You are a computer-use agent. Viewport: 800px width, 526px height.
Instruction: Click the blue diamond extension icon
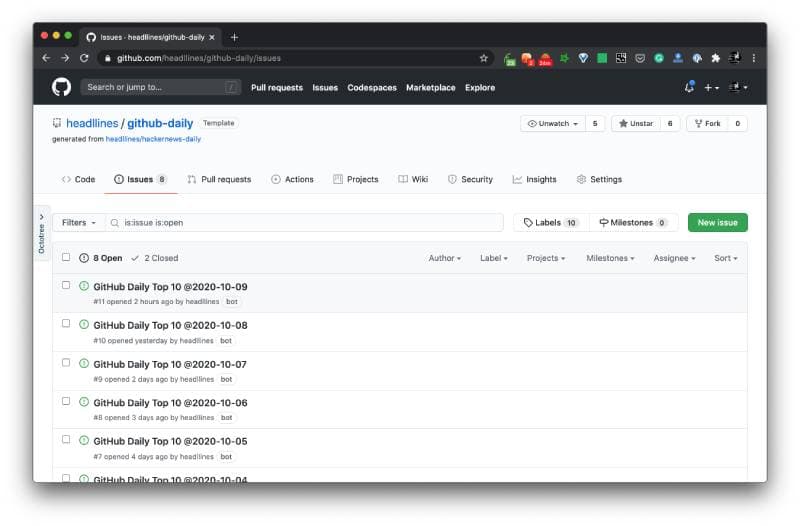(x=583, y=58)
